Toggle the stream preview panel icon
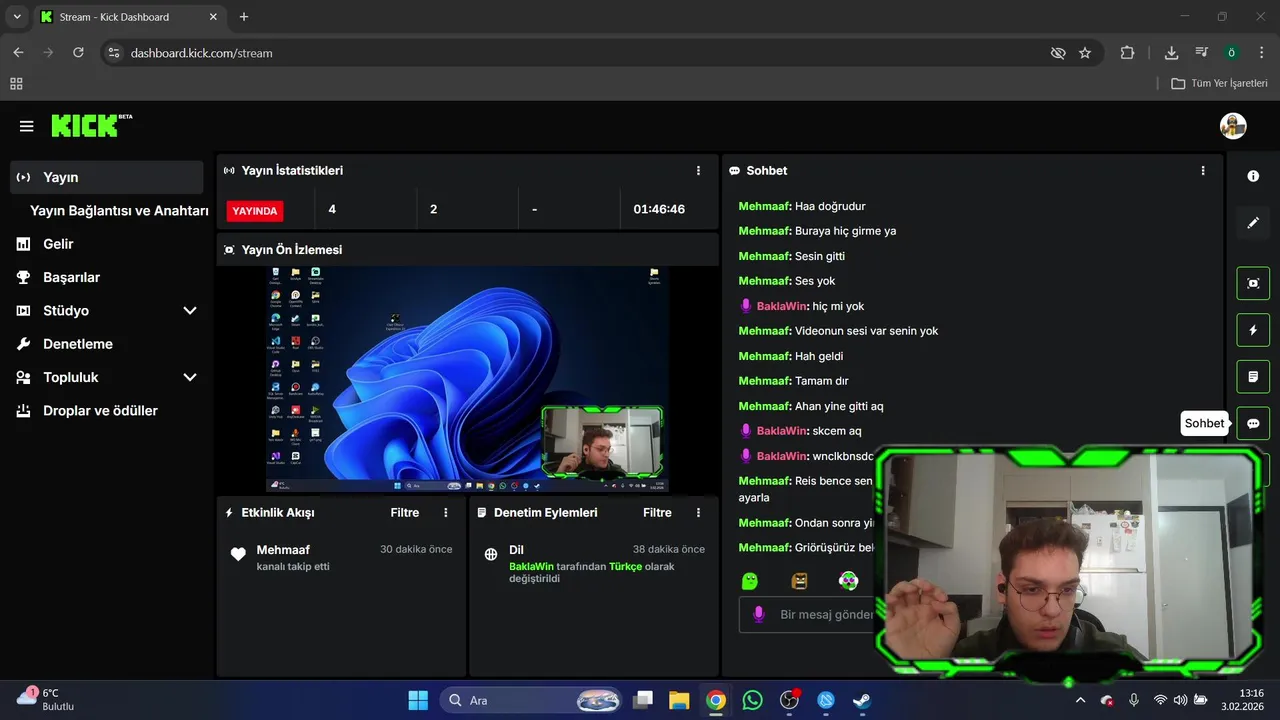 [x=1253, y=283]
